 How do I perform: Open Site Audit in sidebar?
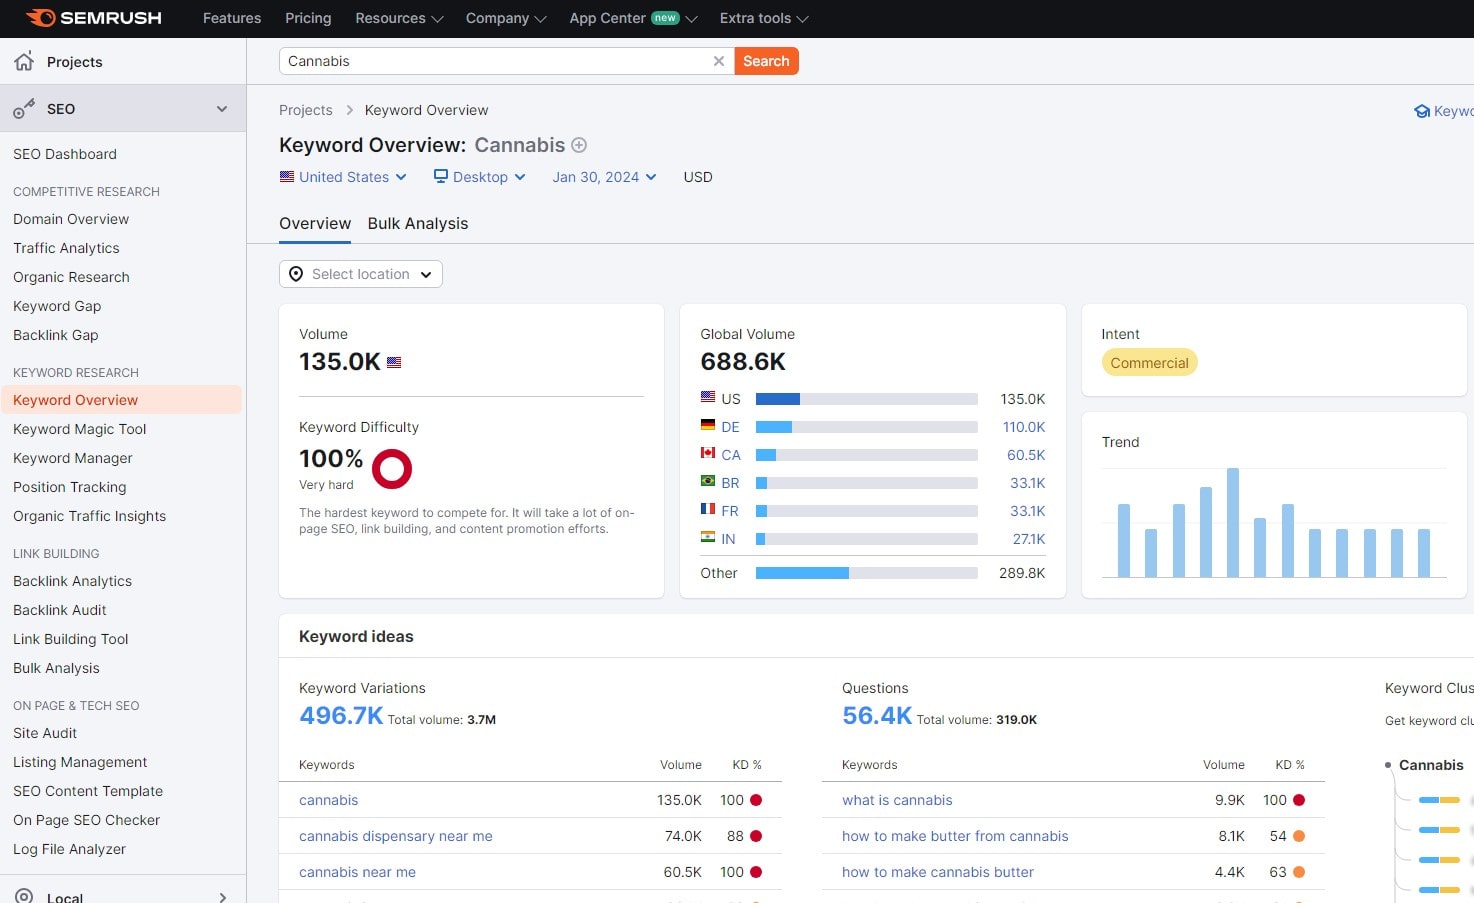(45, 733)
